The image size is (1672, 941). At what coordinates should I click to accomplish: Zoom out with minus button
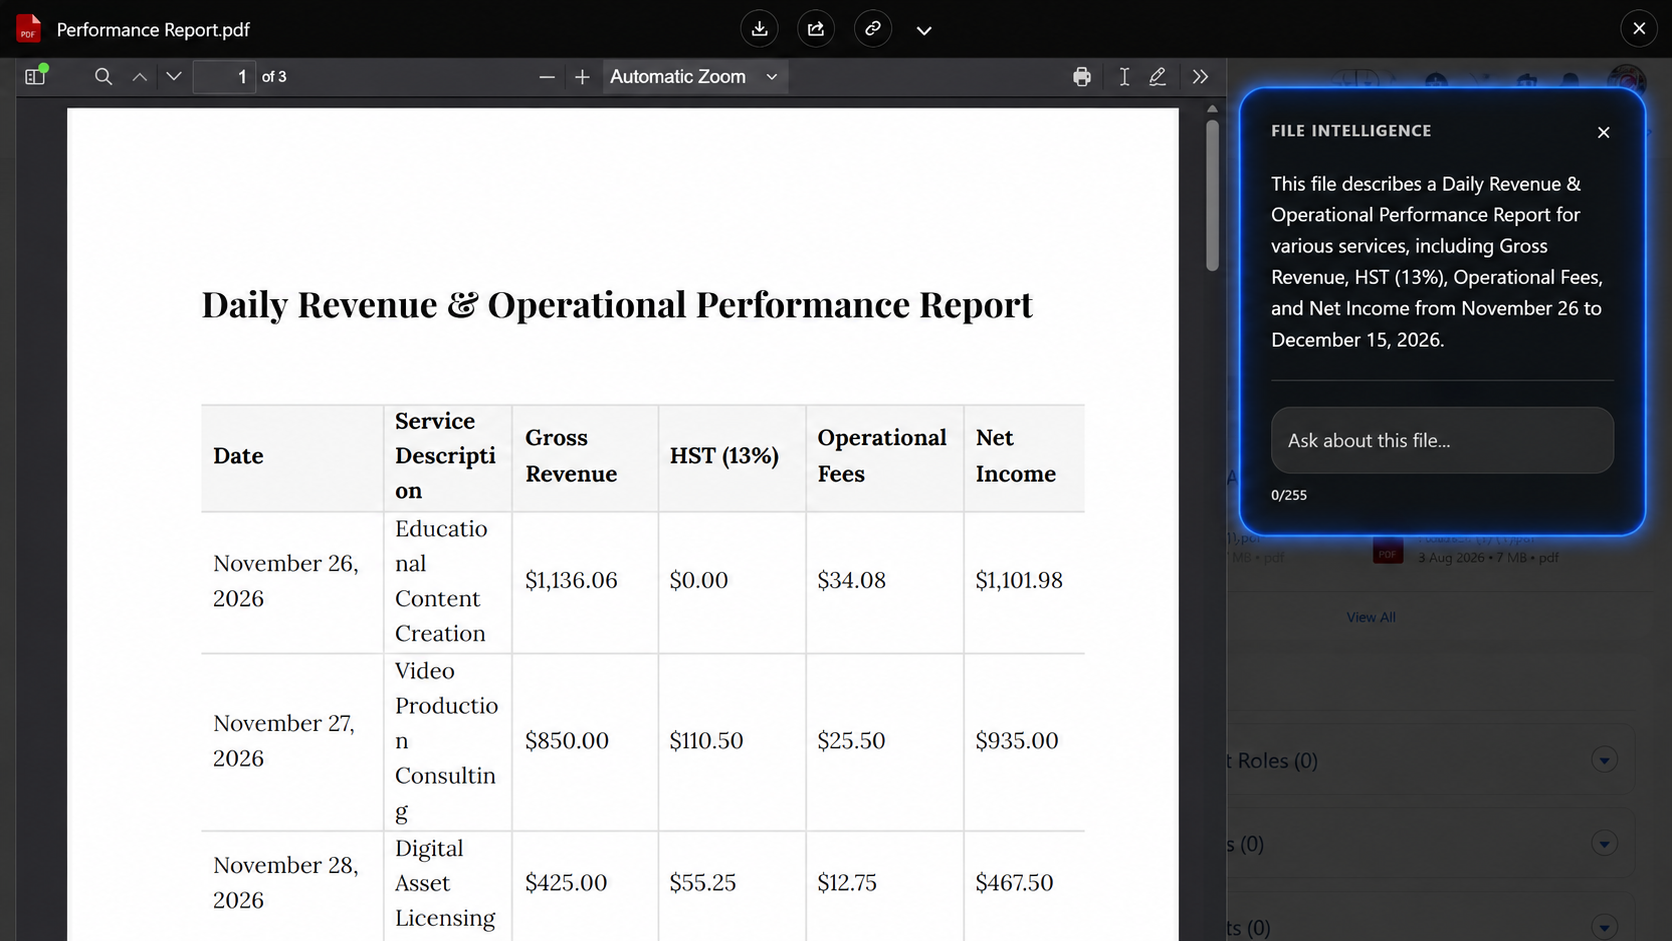point(547,76)
